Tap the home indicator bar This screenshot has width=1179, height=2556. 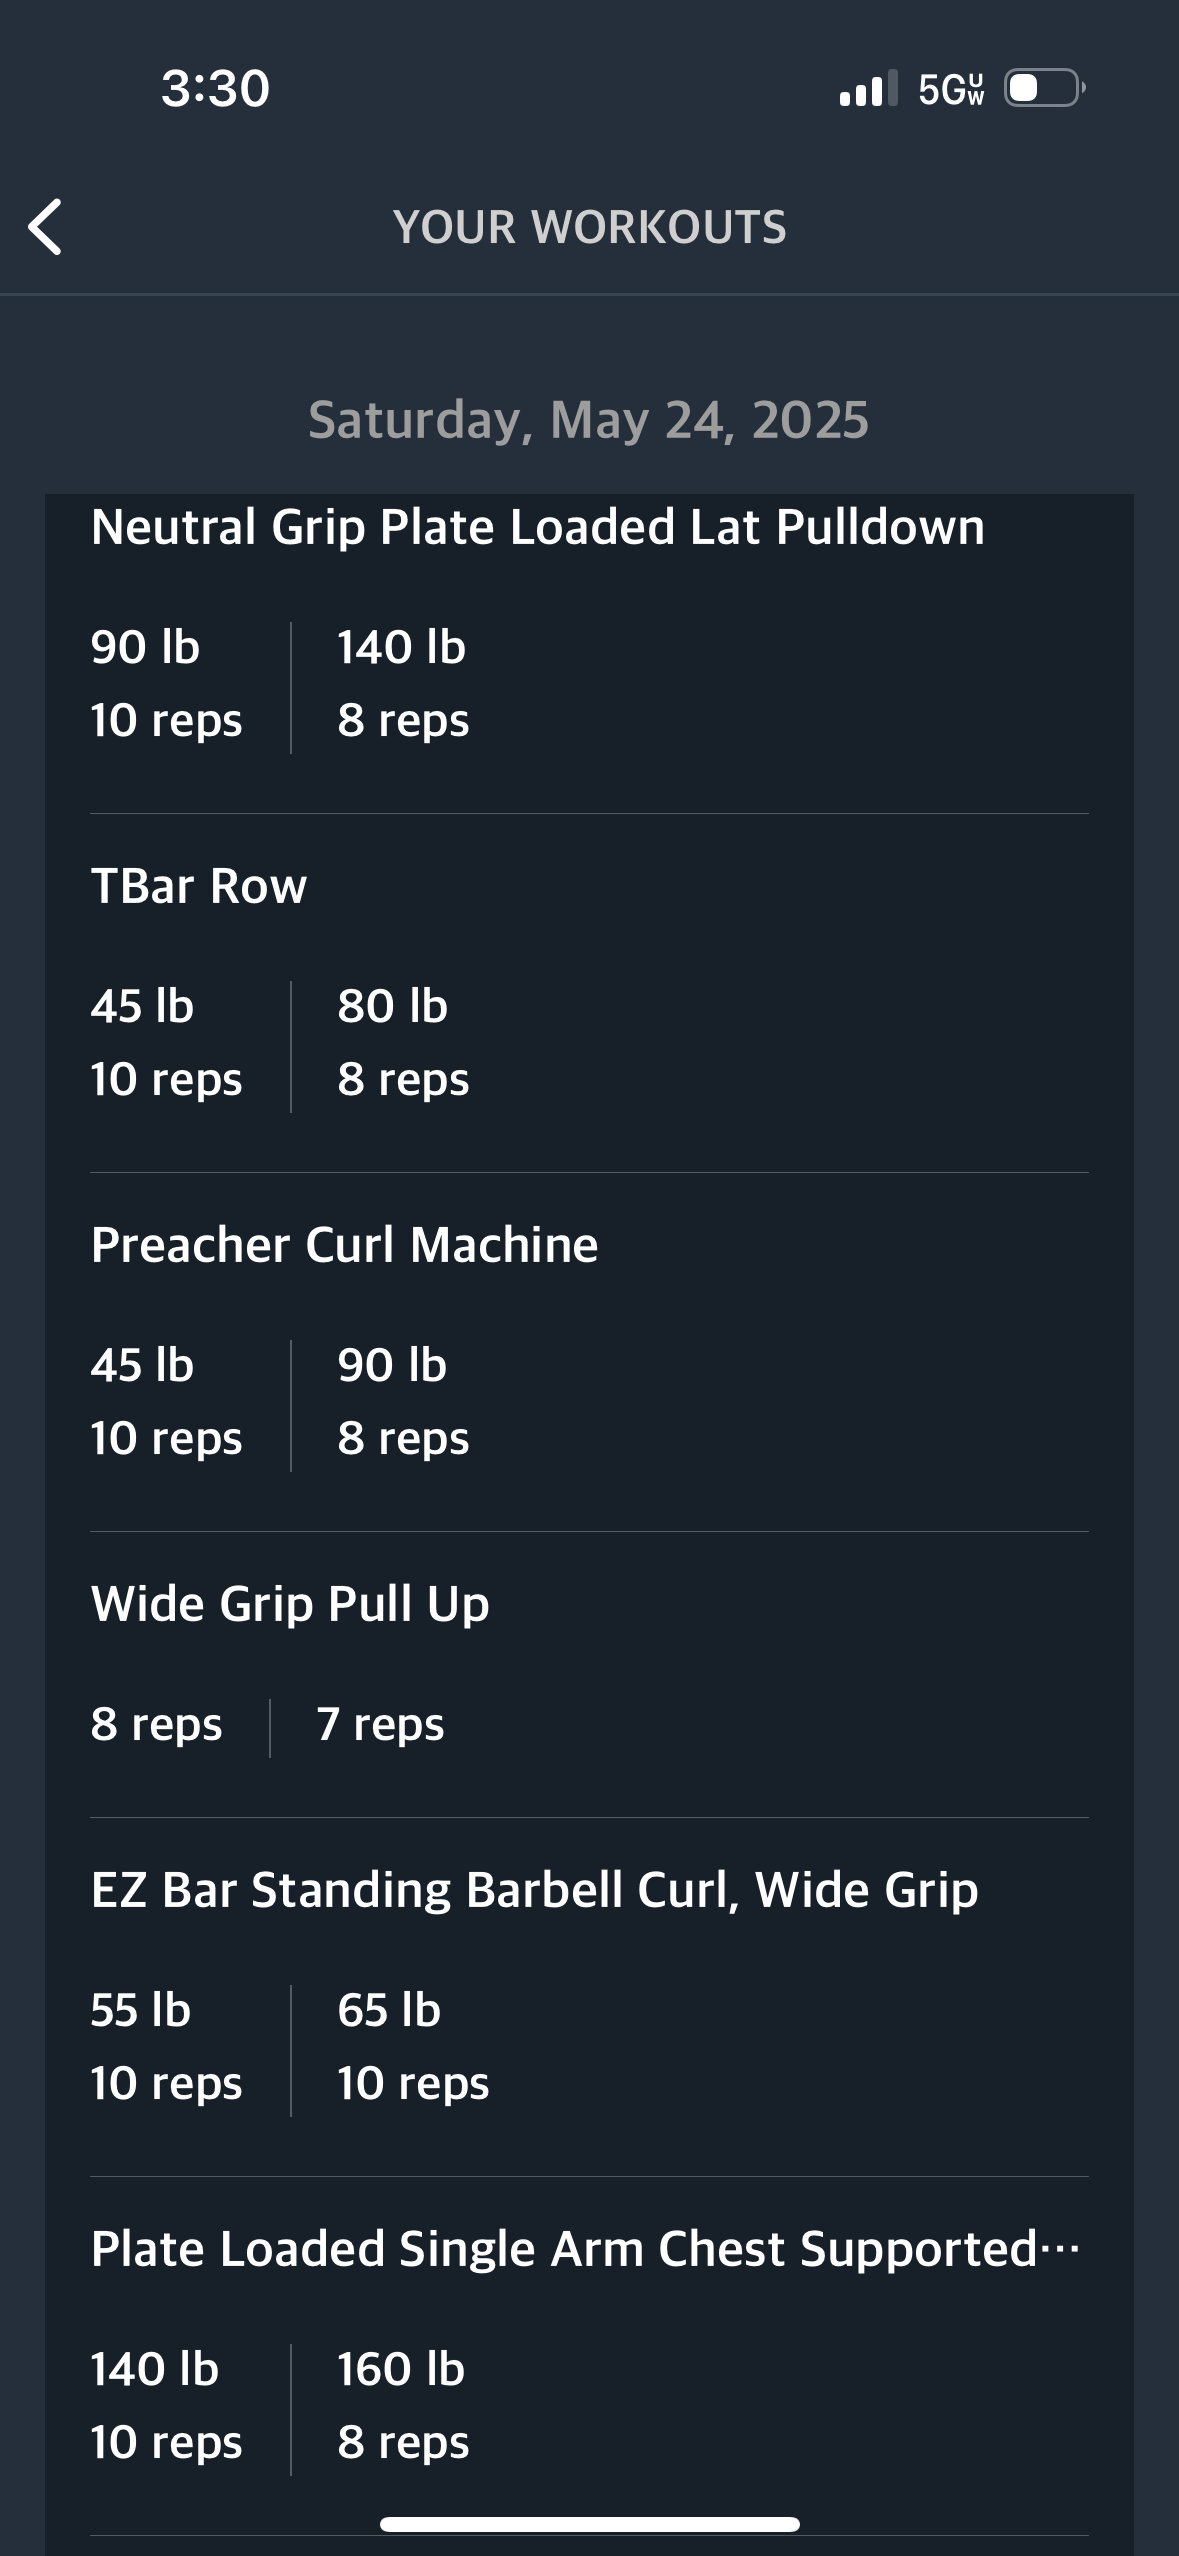[x=589, y=2524]
